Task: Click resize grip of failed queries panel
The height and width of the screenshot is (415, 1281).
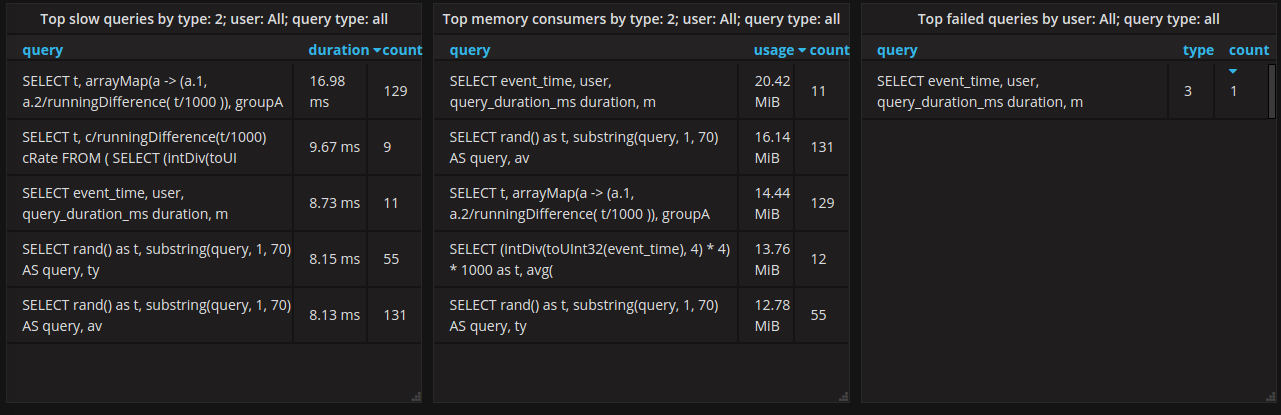Action: coord(1269,397)
